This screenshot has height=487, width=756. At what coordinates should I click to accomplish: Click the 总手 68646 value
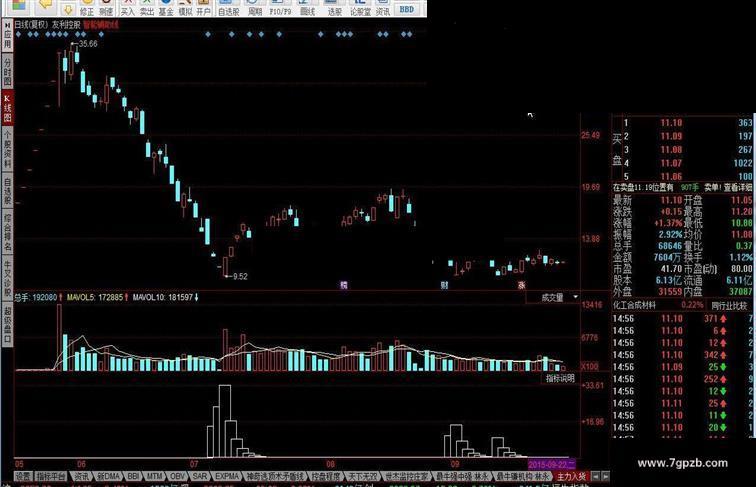670,246
